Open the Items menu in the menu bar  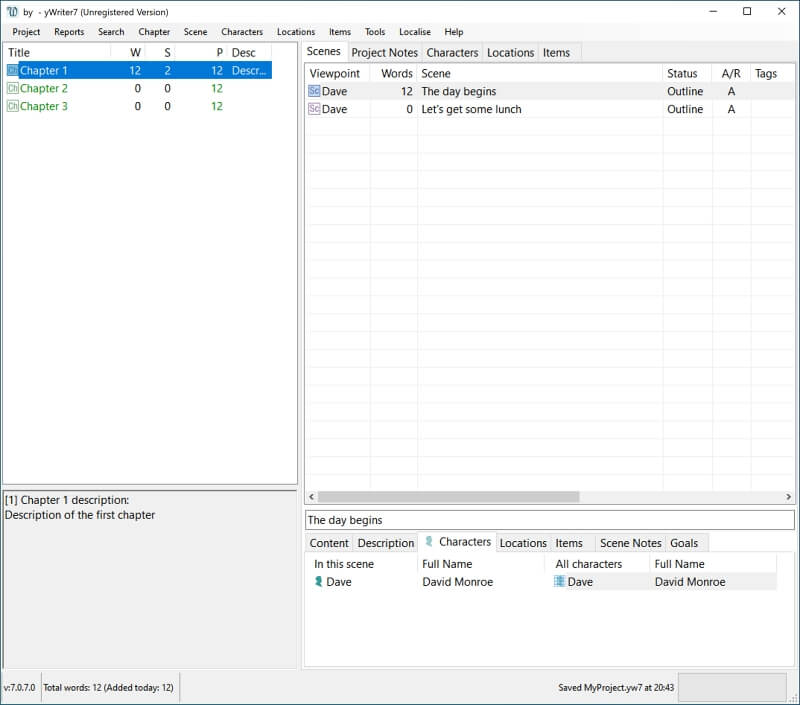[x=340, y=32]
